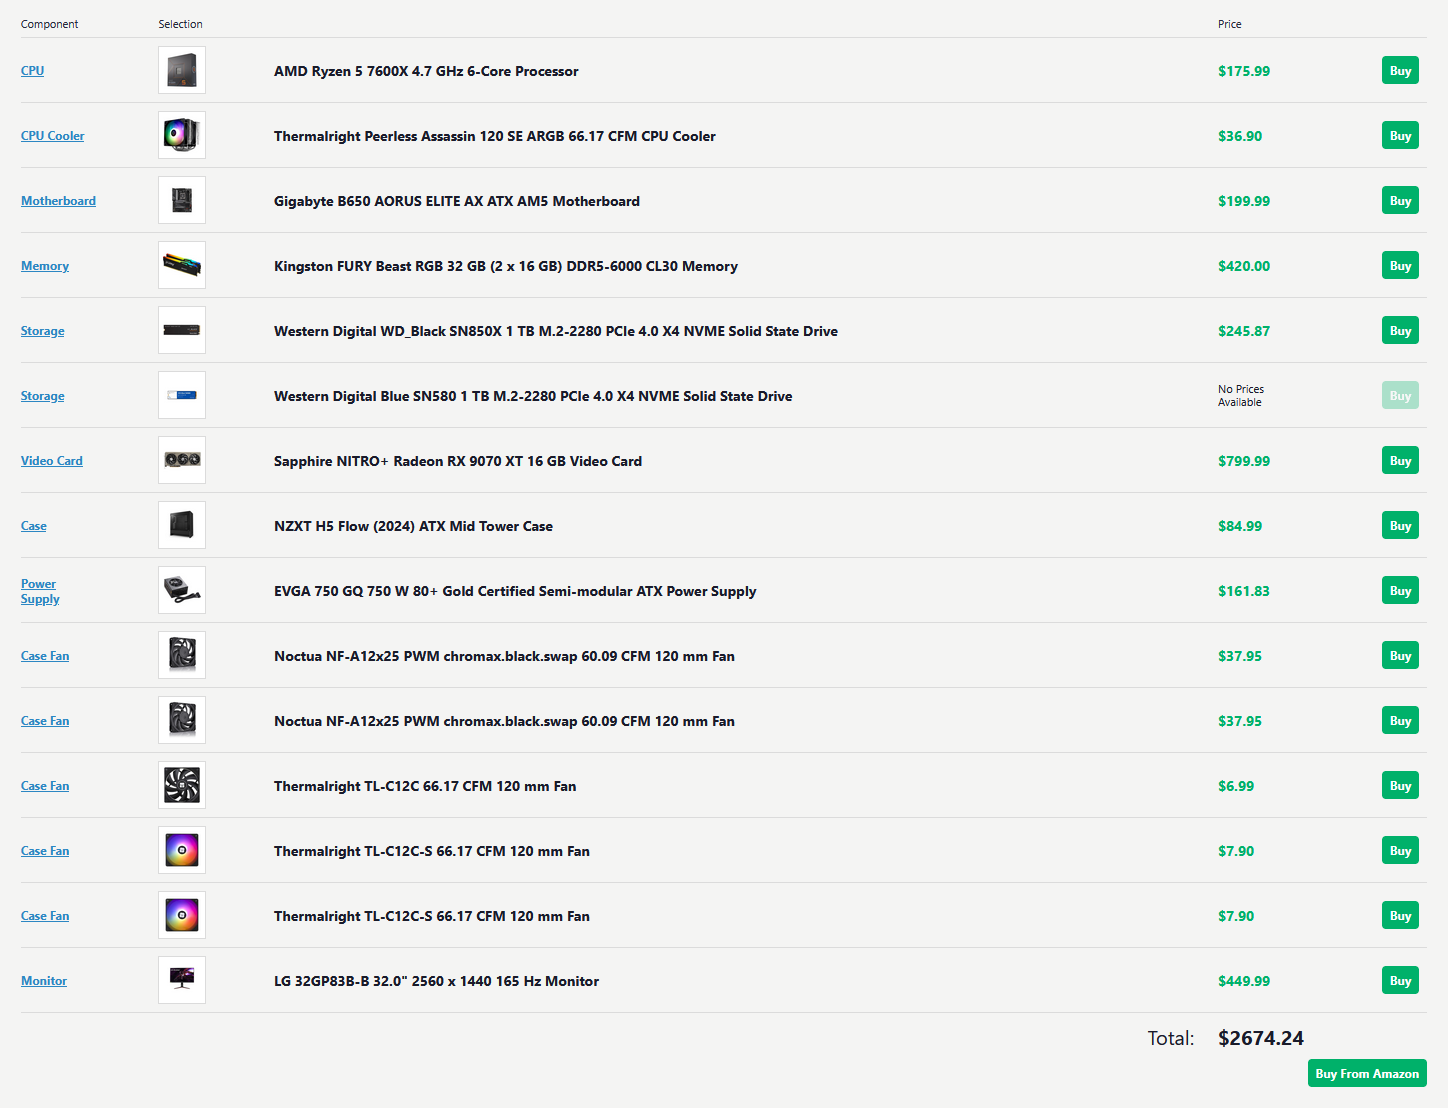Click the Western Digital WD_Black SN850X name

pos(556,331)
